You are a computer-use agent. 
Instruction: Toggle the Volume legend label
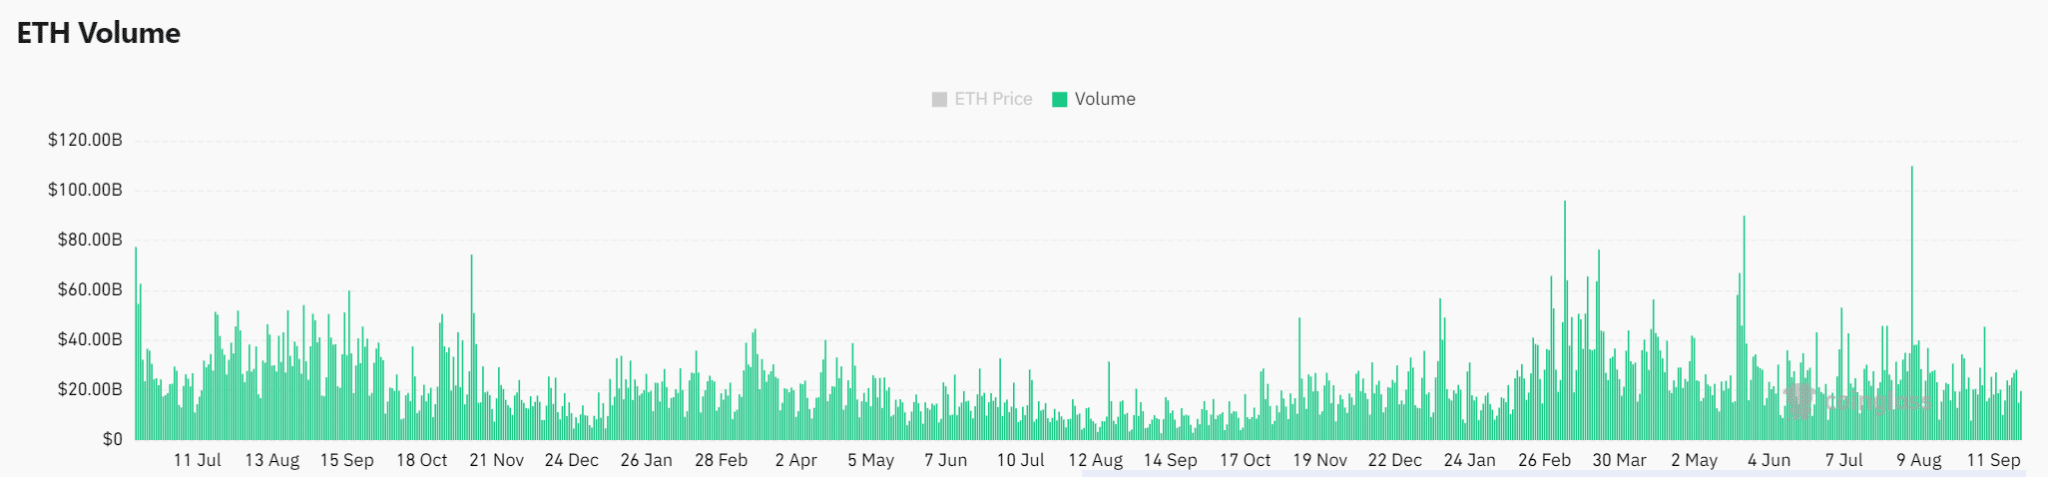click(1105, 99)
